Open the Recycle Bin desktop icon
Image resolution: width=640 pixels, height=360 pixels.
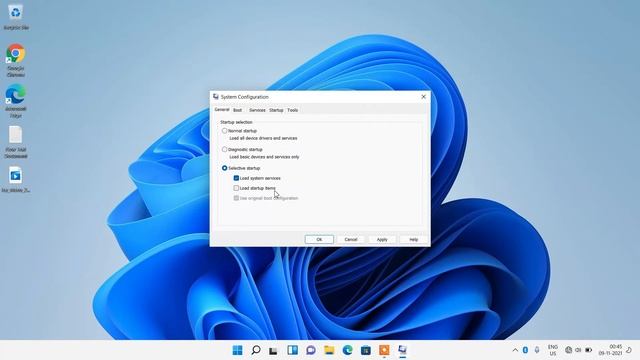[16, 17]
